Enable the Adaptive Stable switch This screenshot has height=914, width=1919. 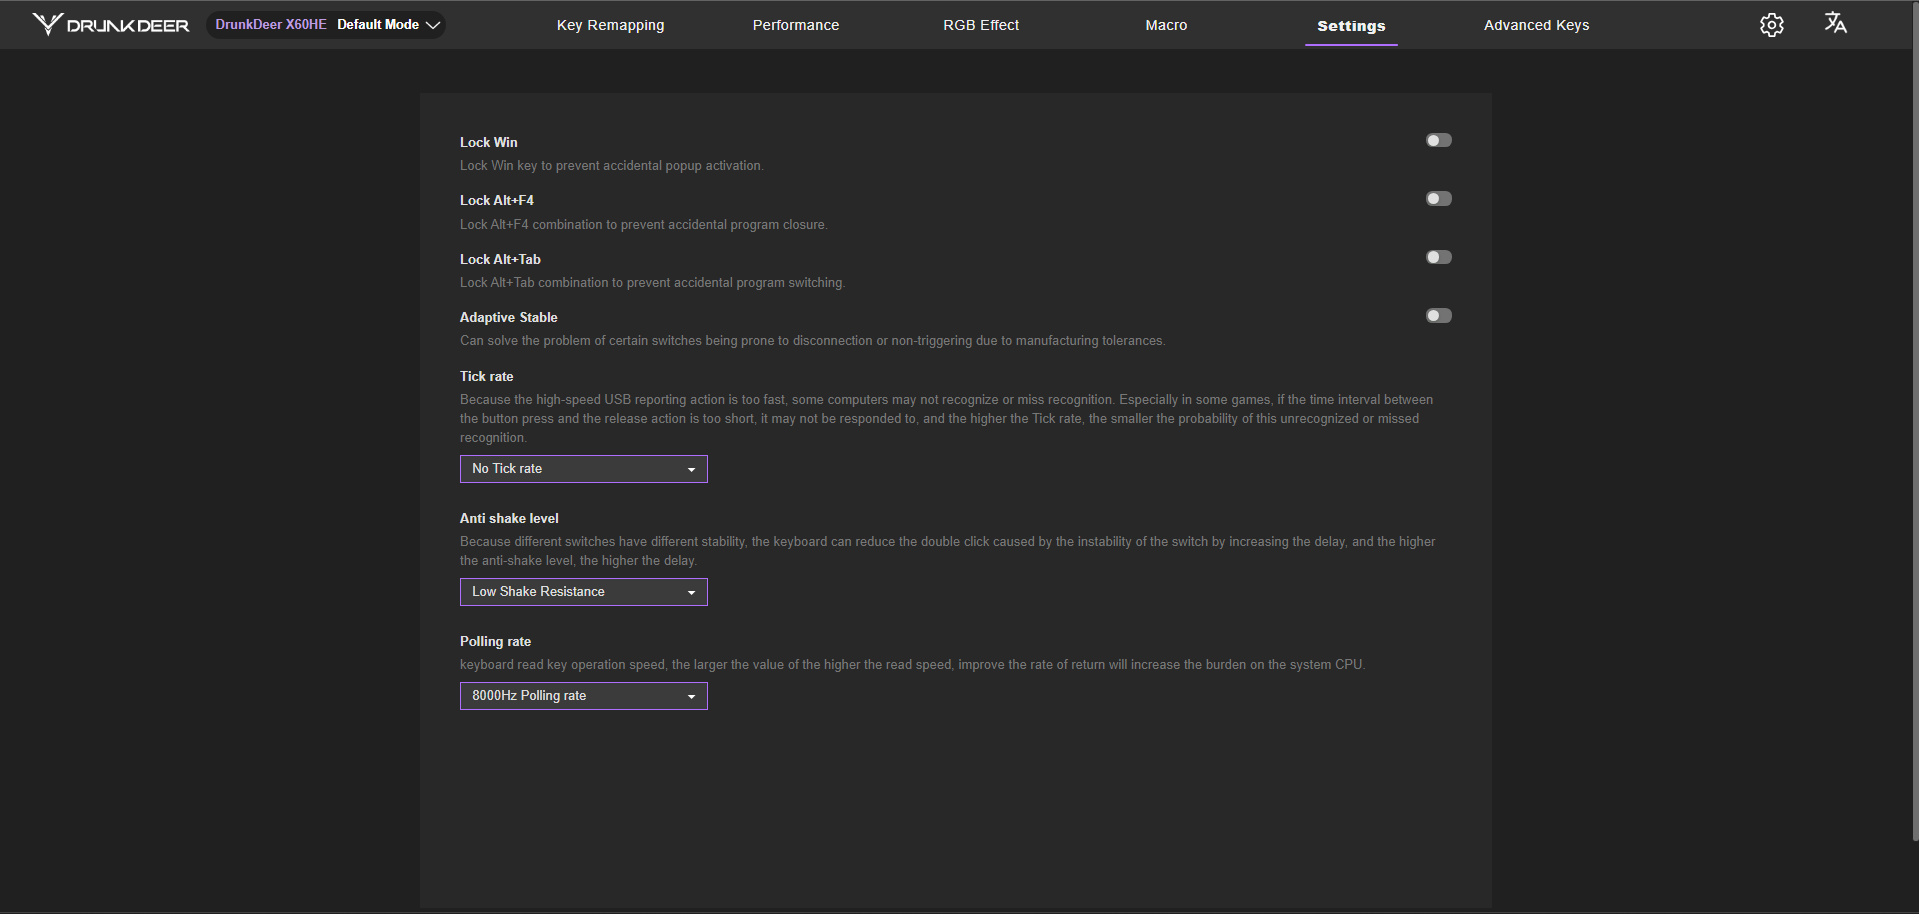point(1438,316)
